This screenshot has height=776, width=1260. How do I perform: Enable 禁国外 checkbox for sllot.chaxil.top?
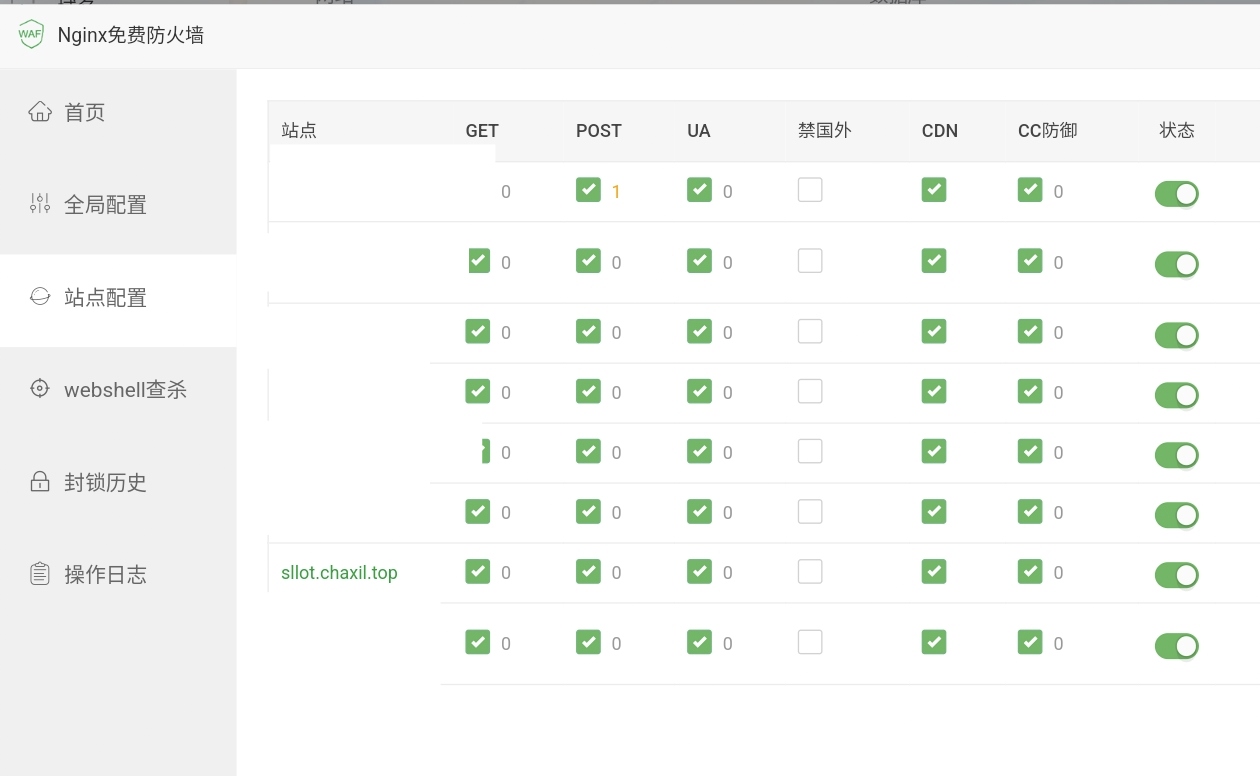point(810,571)
